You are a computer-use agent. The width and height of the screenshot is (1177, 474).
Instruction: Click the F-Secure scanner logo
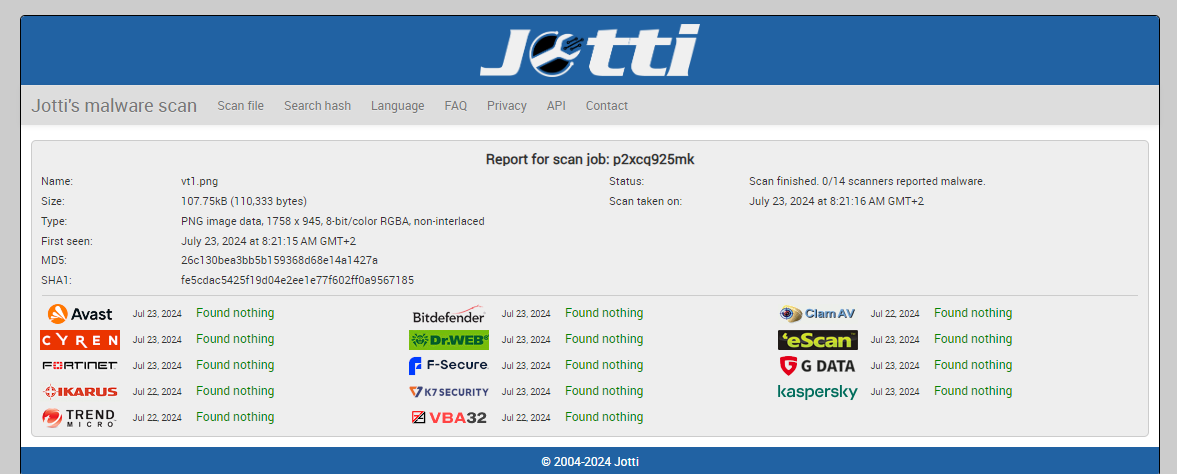pos(449,366)
